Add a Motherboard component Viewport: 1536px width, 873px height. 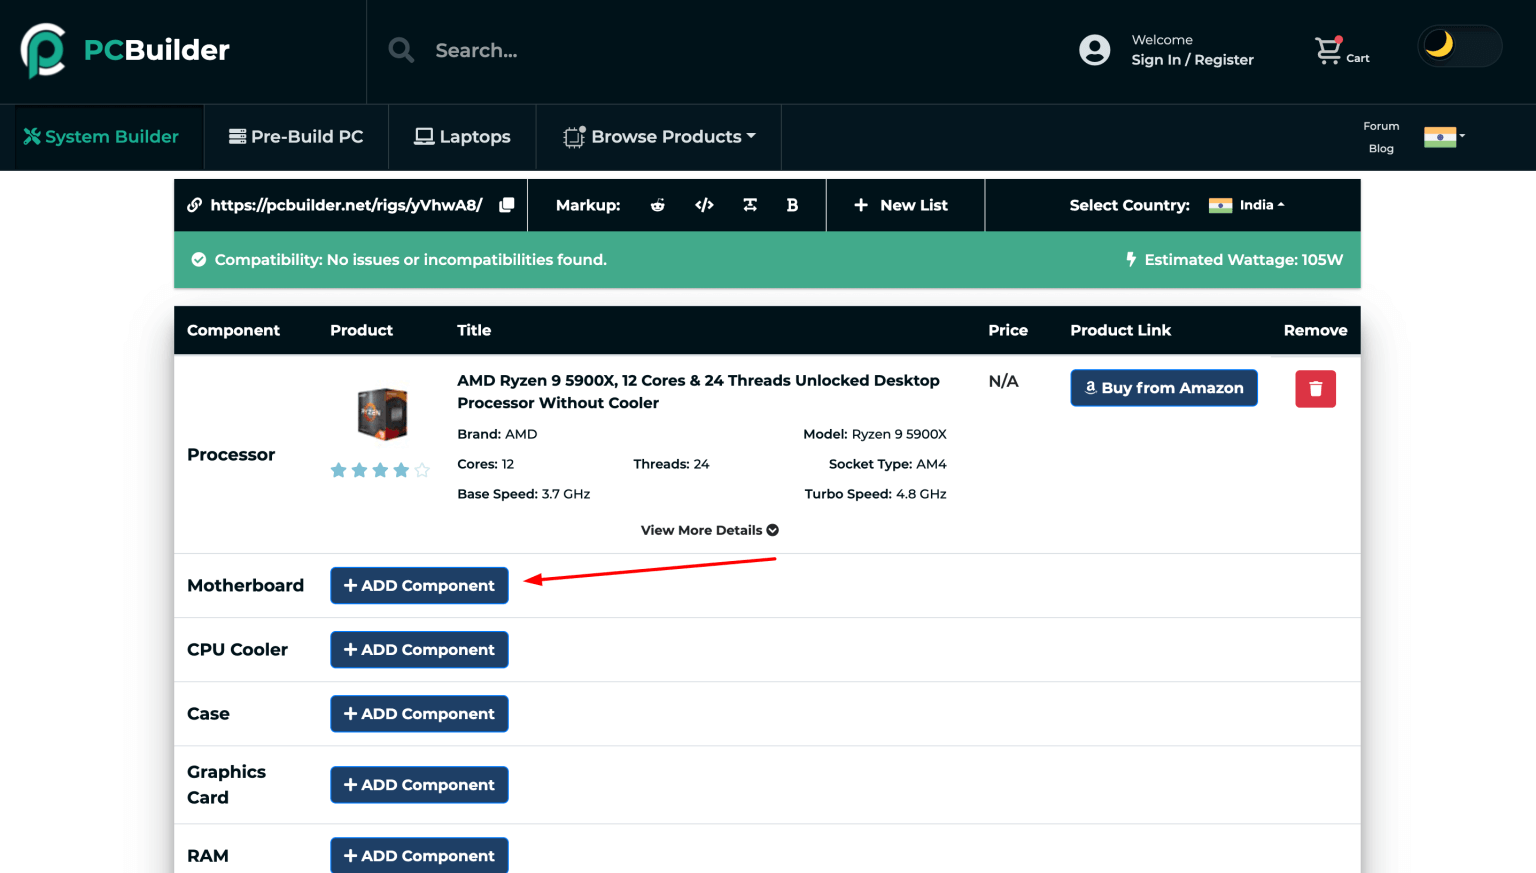419,586
